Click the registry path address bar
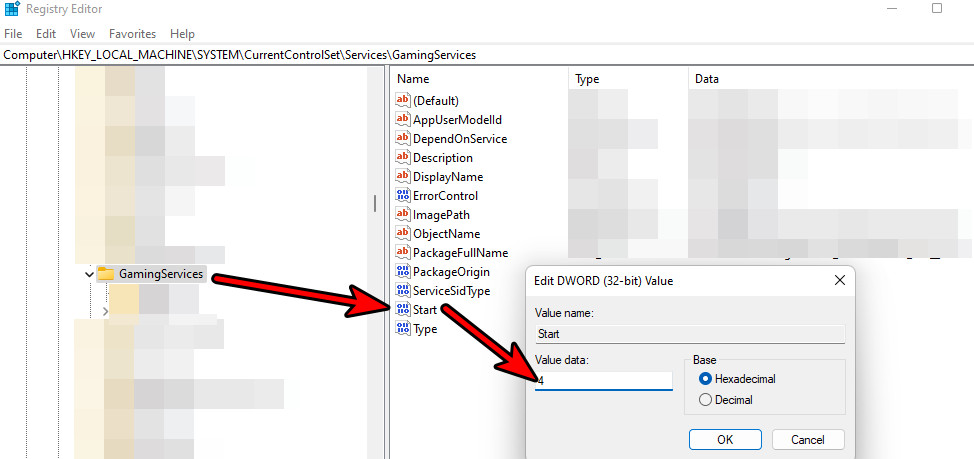The width and height of the screenshot is (974, 459). pos(487,55)
